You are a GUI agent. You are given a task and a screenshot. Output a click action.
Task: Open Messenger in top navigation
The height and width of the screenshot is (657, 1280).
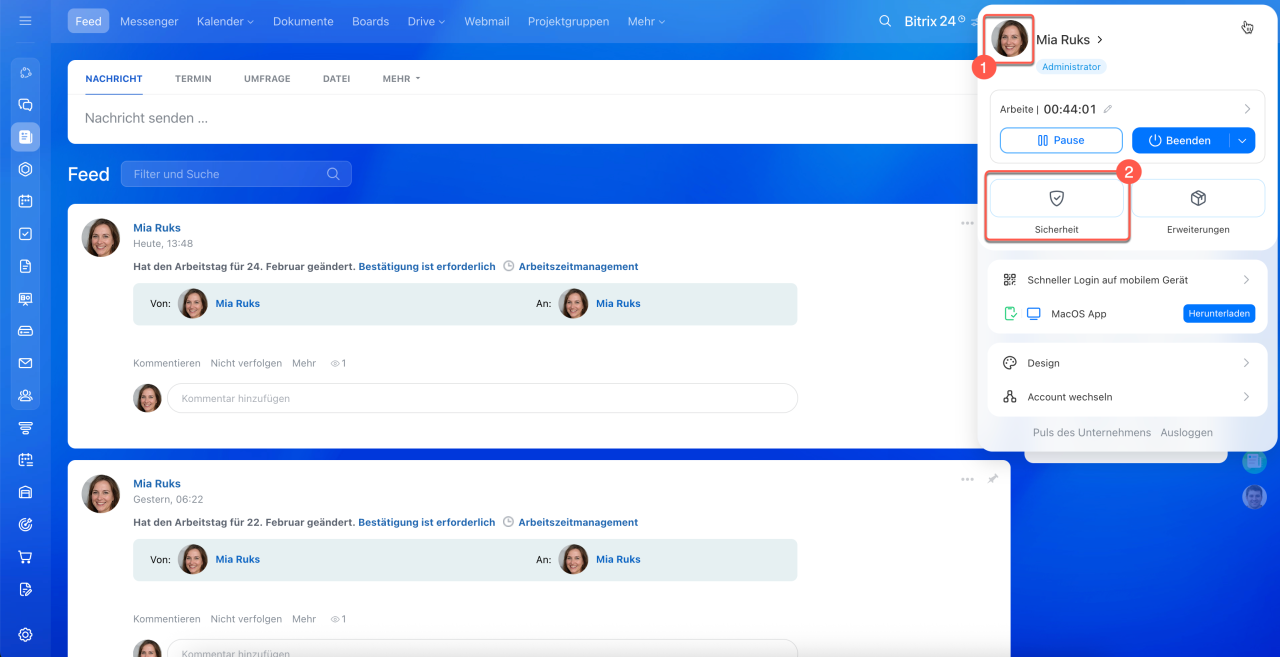tap(149, 21)
